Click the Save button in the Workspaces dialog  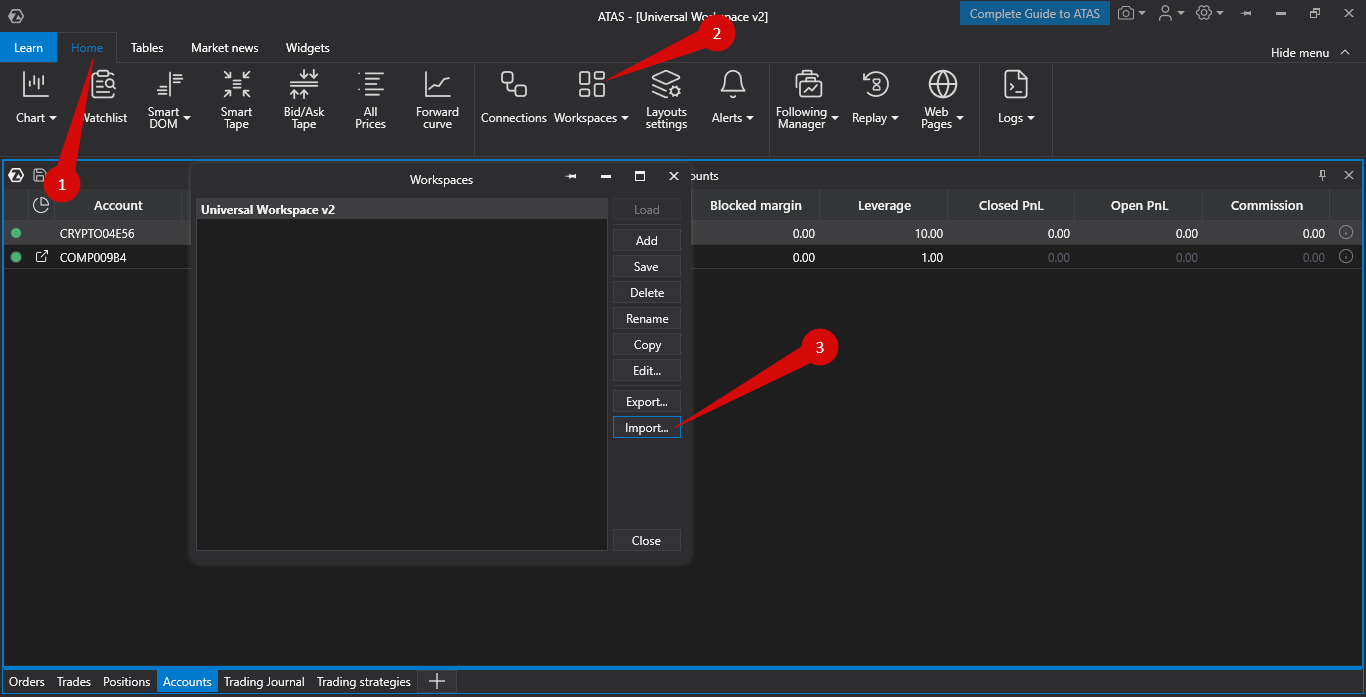tap(647, 266)
